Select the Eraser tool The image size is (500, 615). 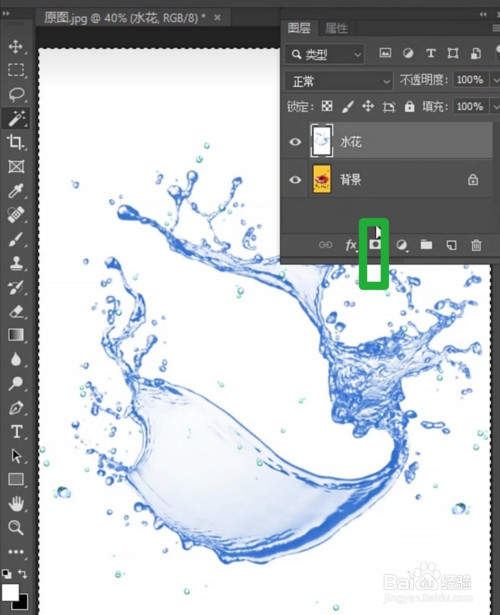[16, 311]
